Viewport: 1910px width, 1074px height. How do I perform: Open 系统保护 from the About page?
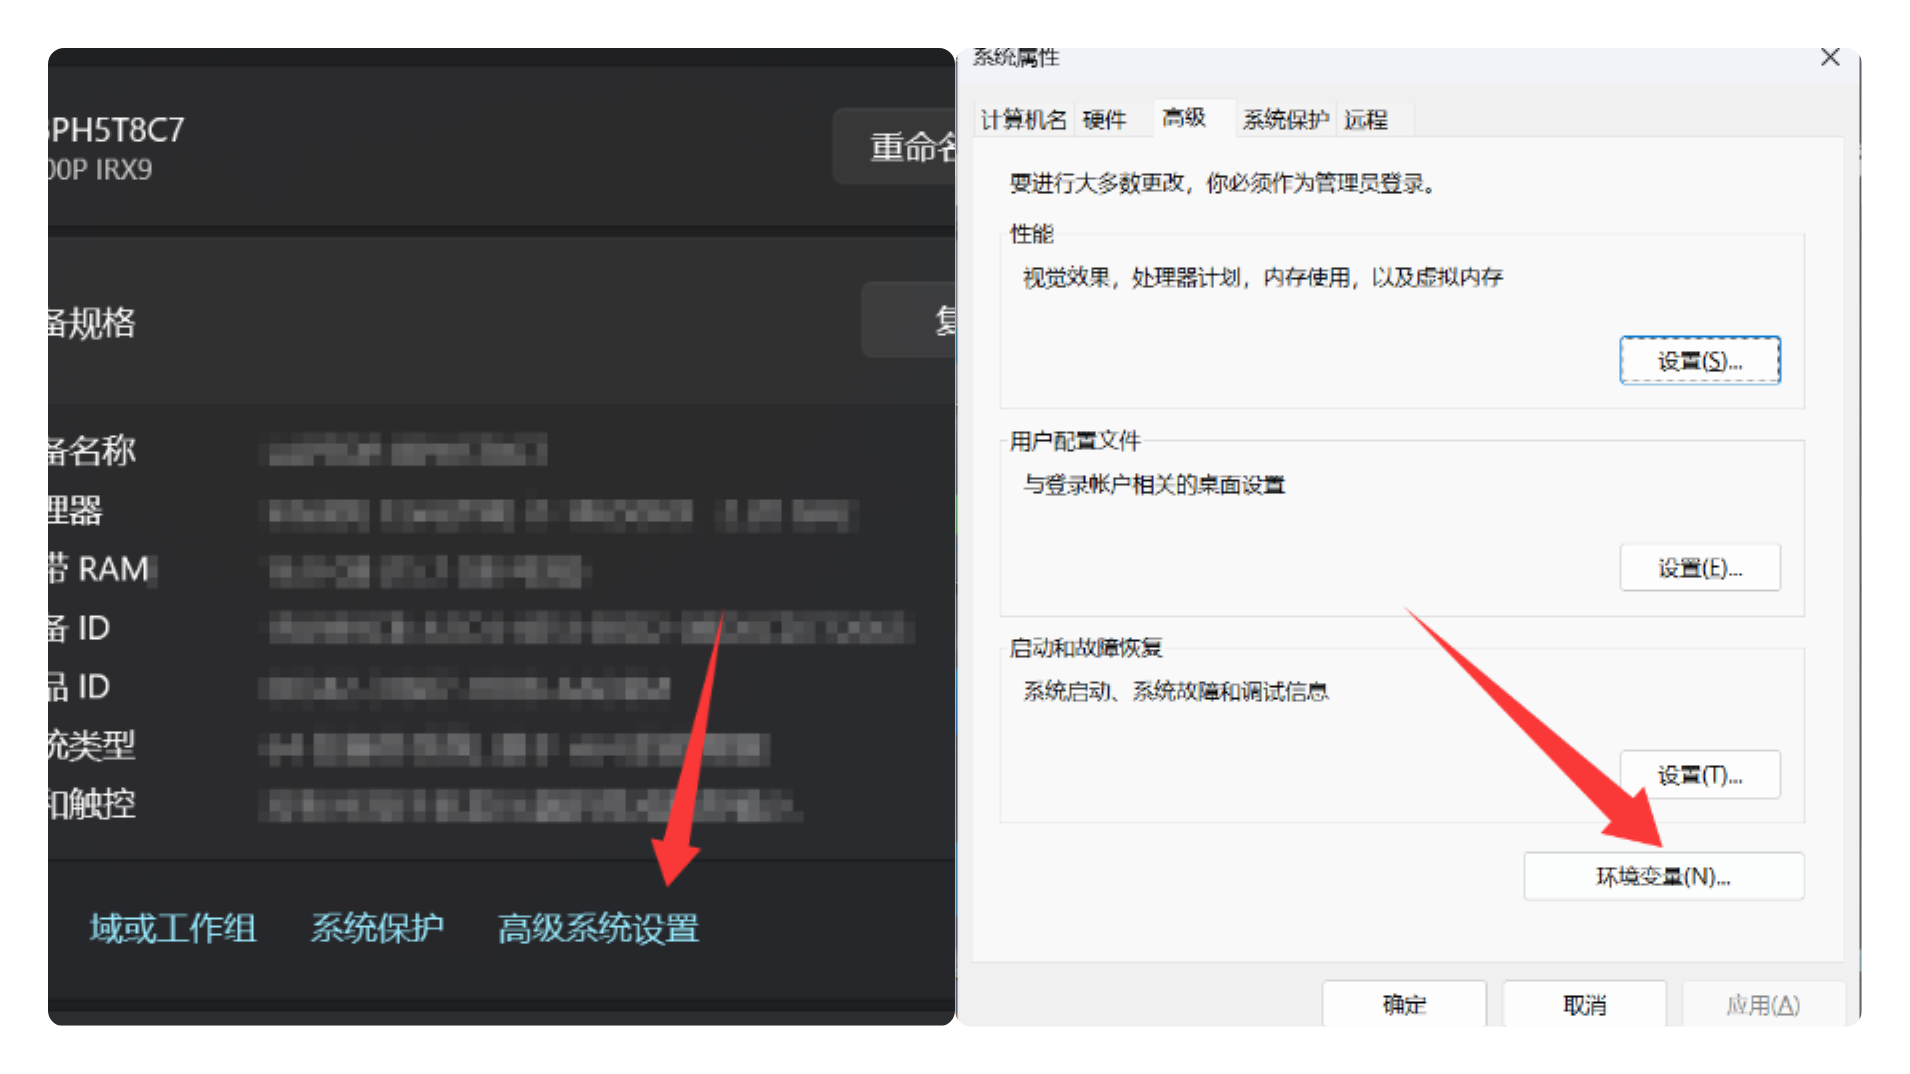(377, 929)
